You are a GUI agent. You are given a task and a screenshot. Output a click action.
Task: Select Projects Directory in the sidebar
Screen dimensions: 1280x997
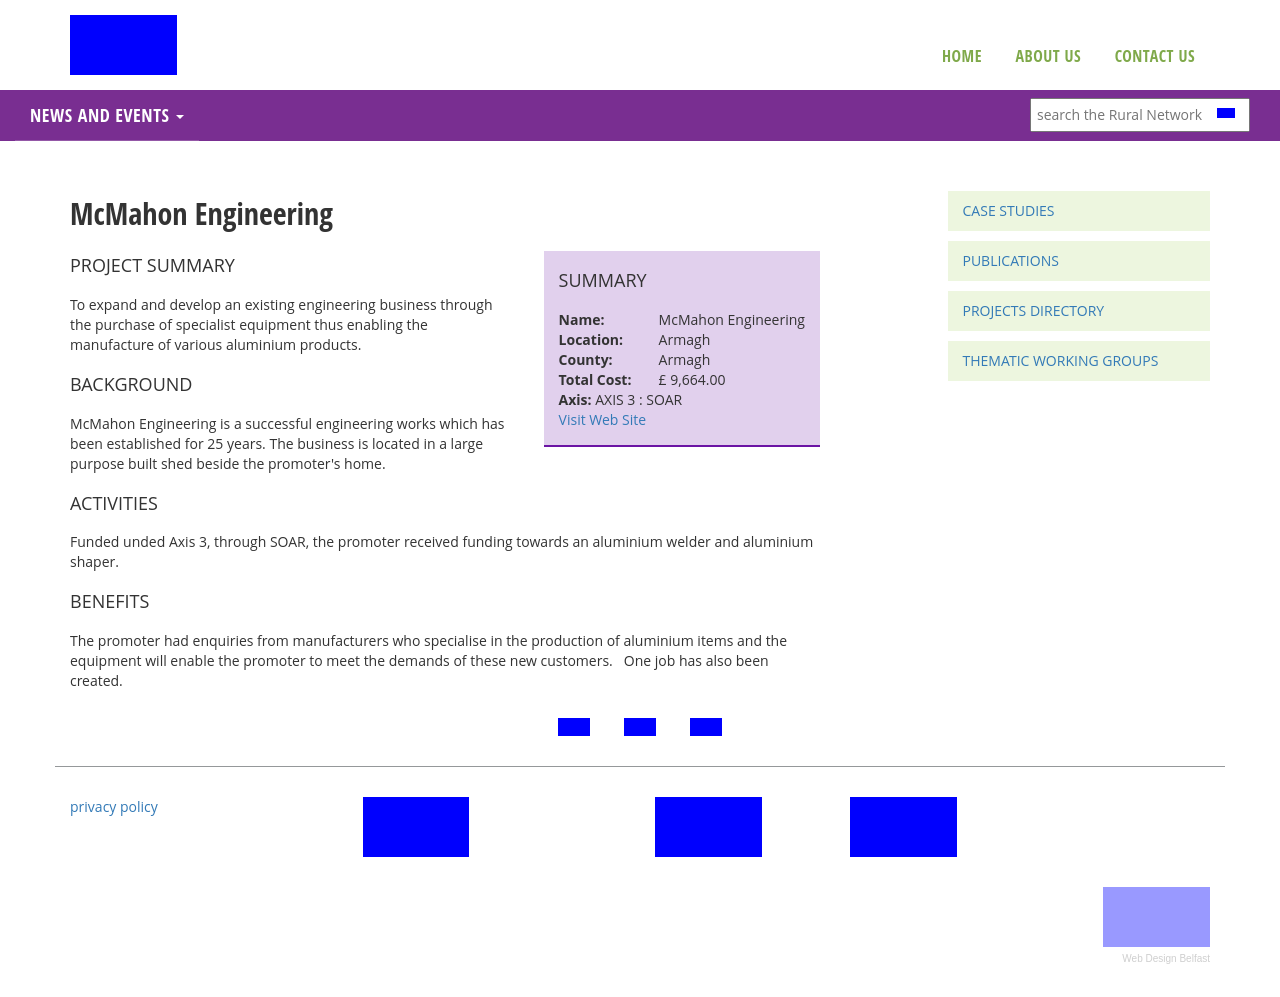pos(1033,311)
